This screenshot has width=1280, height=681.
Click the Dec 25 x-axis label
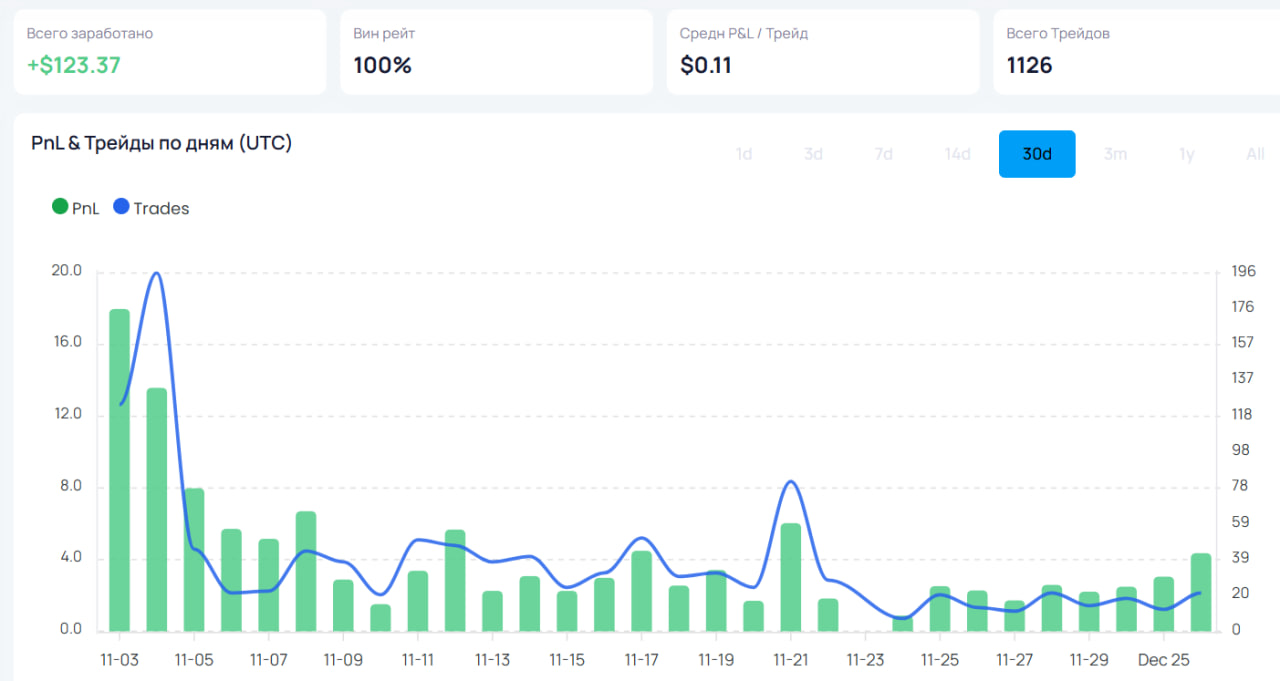tap(1164, 660)
